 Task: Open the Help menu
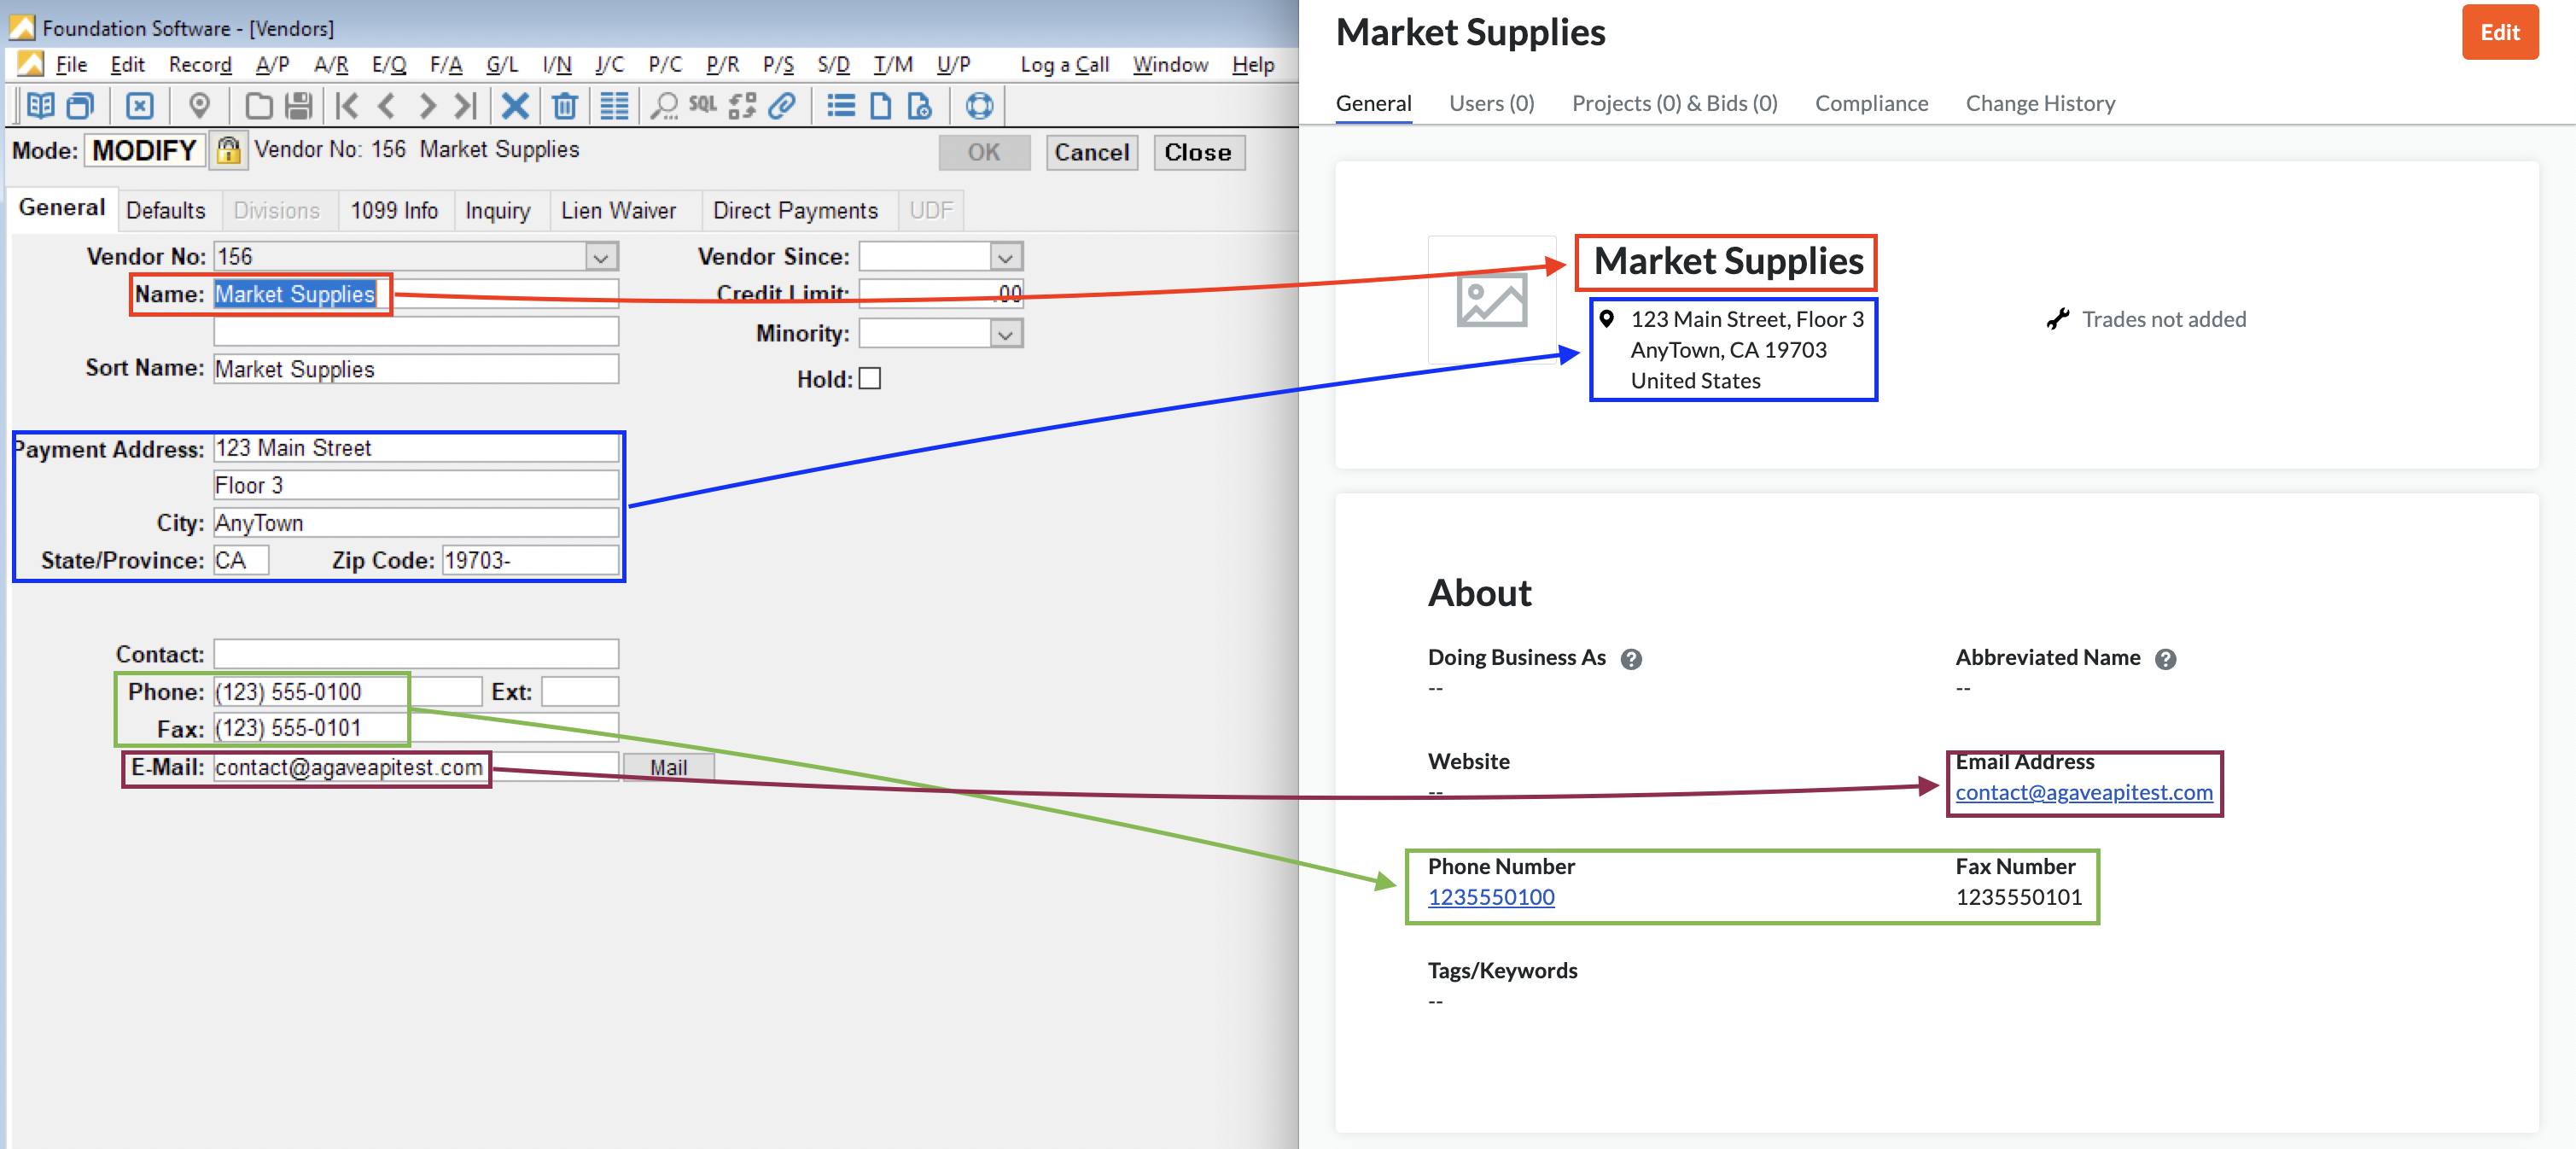1253,65
